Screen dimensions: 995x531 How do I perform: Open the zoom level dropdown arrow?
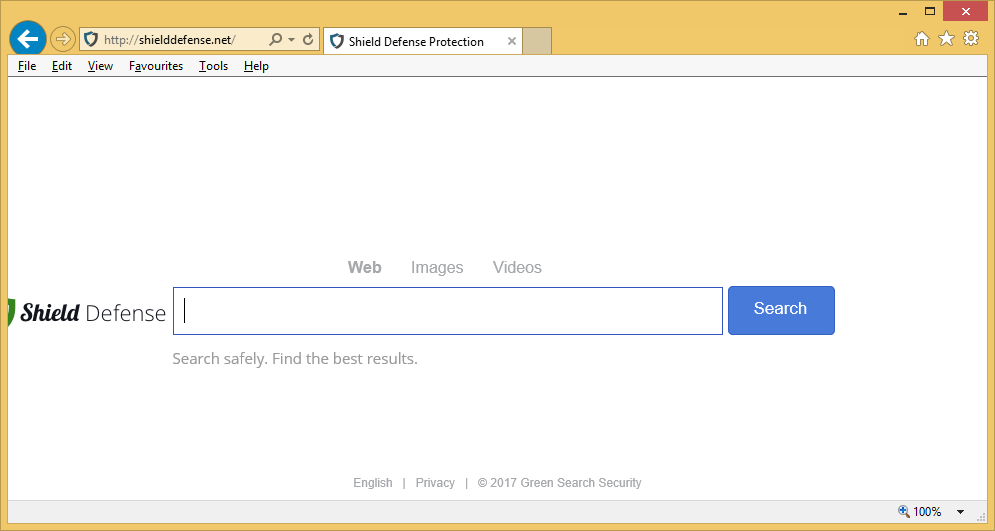pyautogui.click(x=960, y=512)
